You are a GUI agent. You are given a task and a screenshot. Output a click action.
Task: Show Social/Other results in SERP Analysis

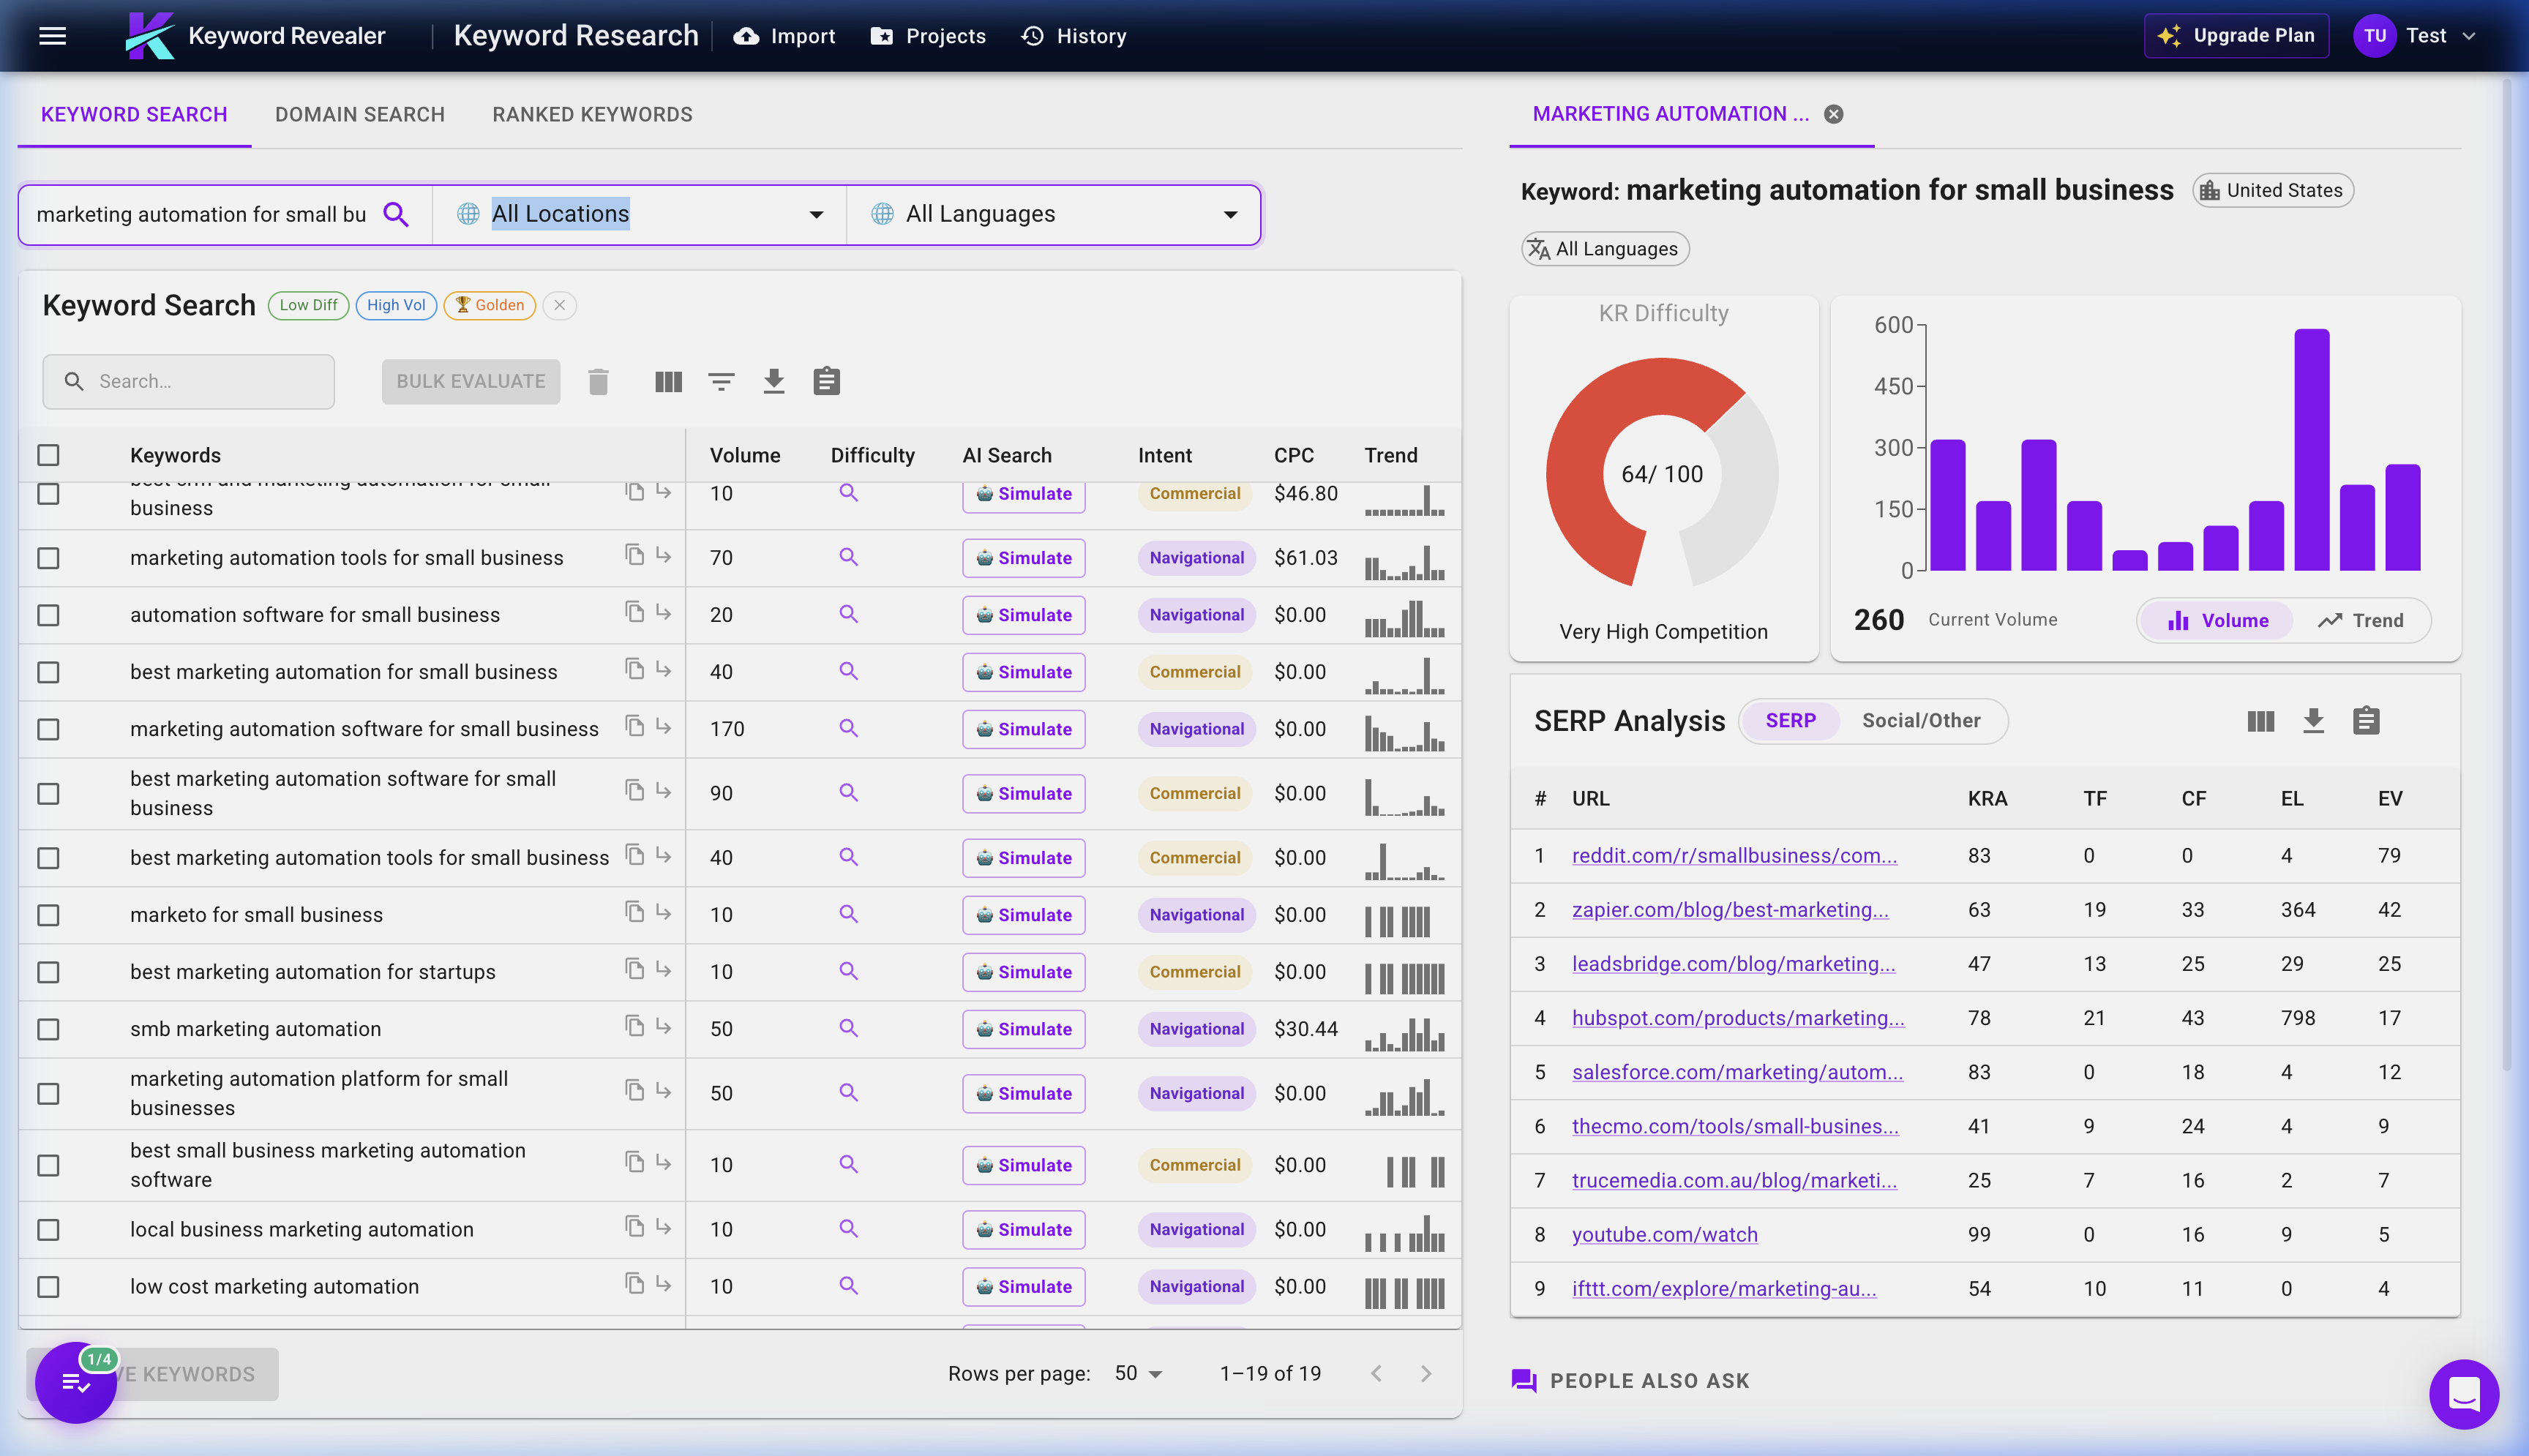point(1920,721)
